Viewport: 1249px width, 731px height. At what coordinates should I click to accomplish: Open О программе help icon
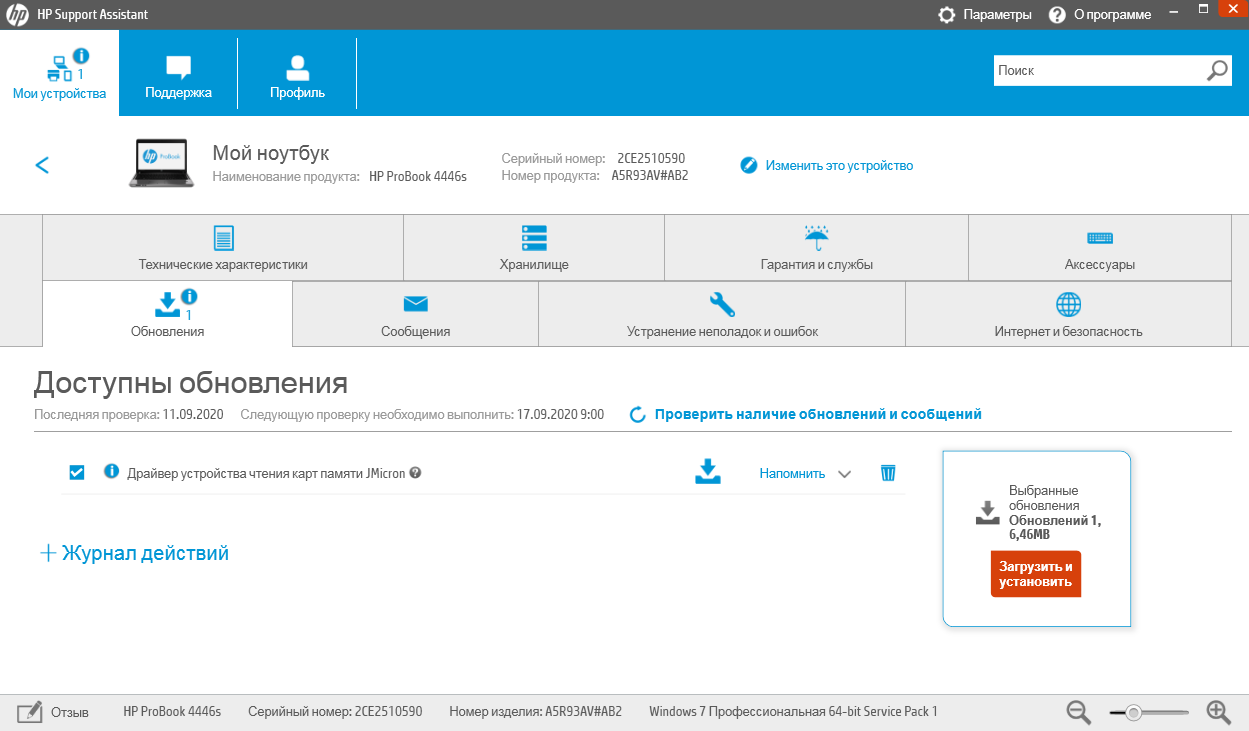[1057, 15]
